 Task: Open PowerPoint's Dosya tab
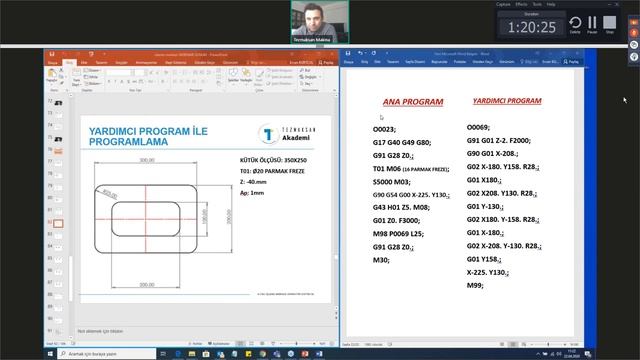[x=53, y=62]
